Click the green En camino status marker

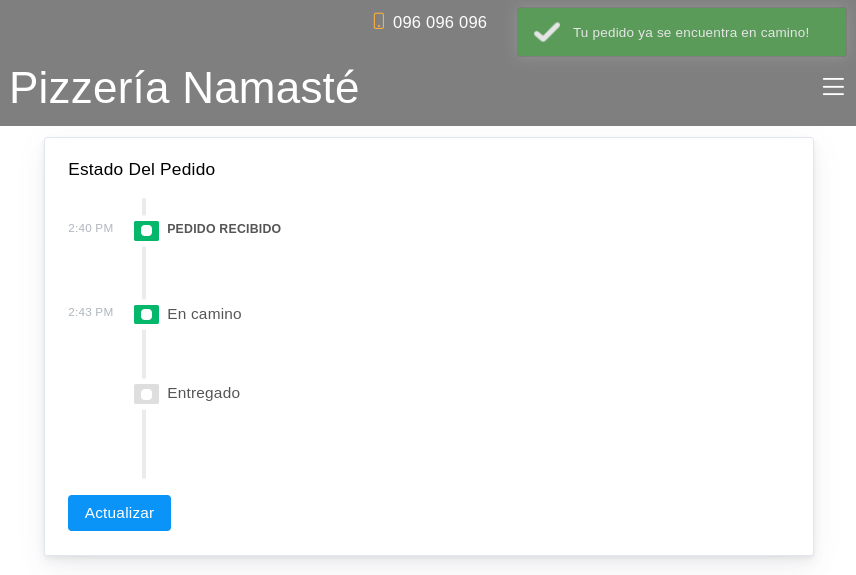(146, 314)
